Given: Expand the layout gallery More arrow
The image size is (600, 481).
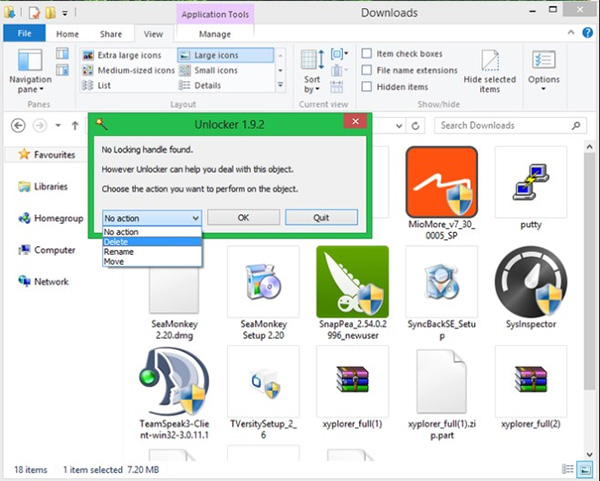Looking at the screenshot, I should tap(280, 85).
